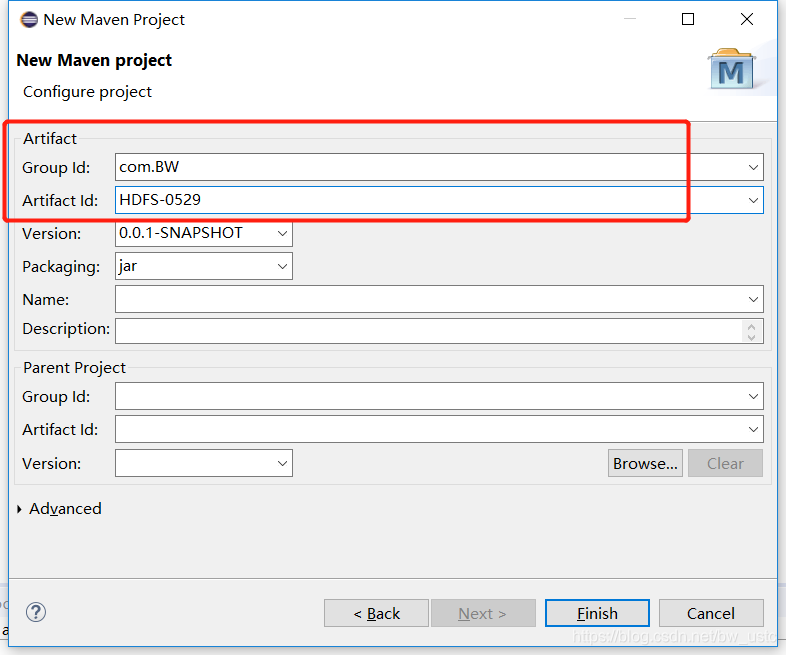Open the Parent Project Version dropdown

pyautogui.click(x=282, y=463)
